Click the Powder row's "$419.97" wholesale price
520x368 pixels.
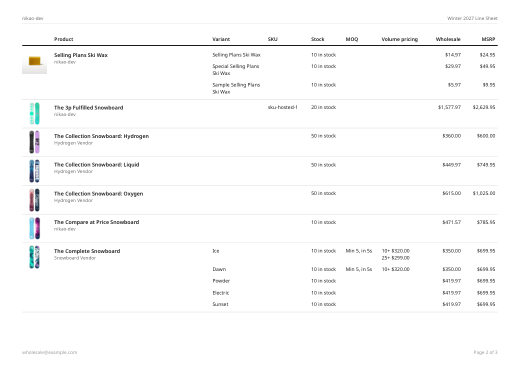click(452, 281)
